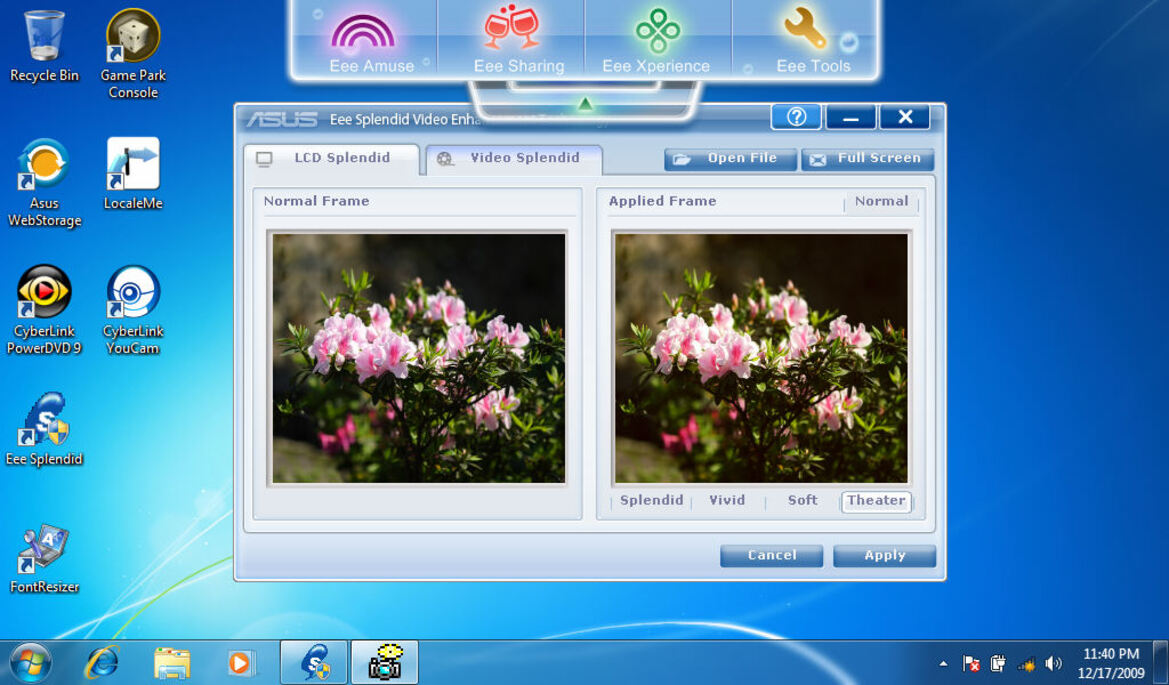The height and width of the screenshot is (685, 1169).
Task: Select the FontResizer desktop shortcut
Action: click(x=44, y=559)
